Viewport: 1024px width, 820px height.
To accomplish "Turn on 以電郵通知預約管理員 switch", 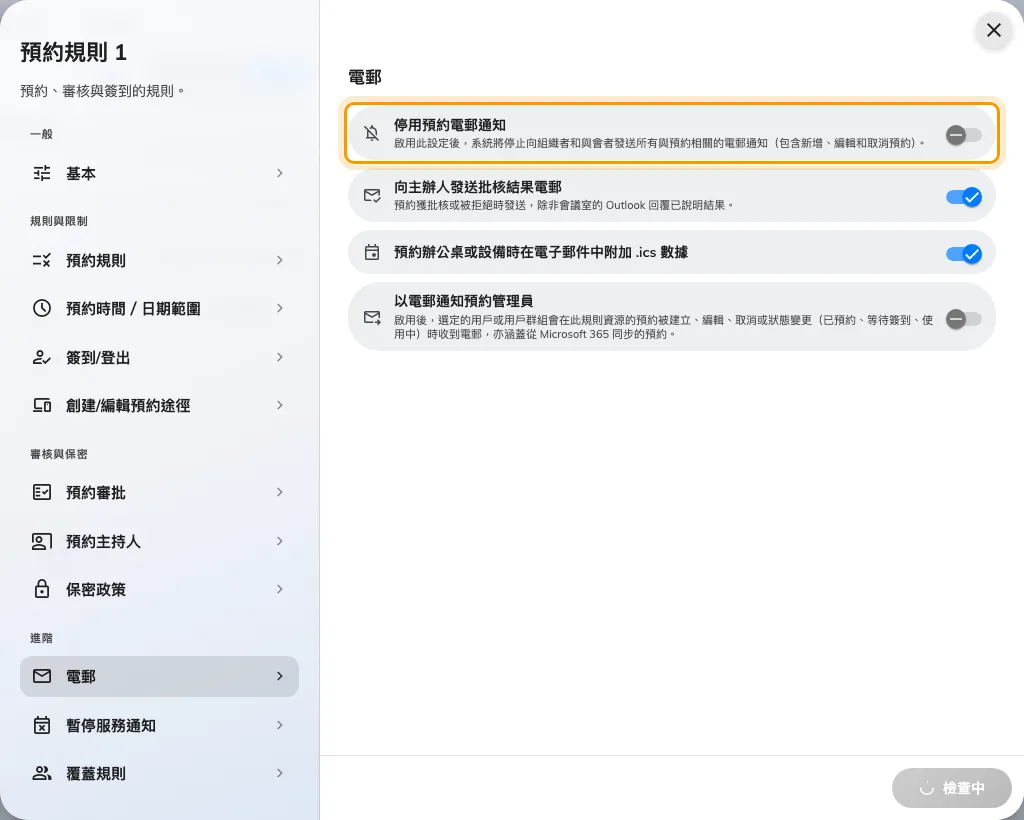I will tap(964, 319).
